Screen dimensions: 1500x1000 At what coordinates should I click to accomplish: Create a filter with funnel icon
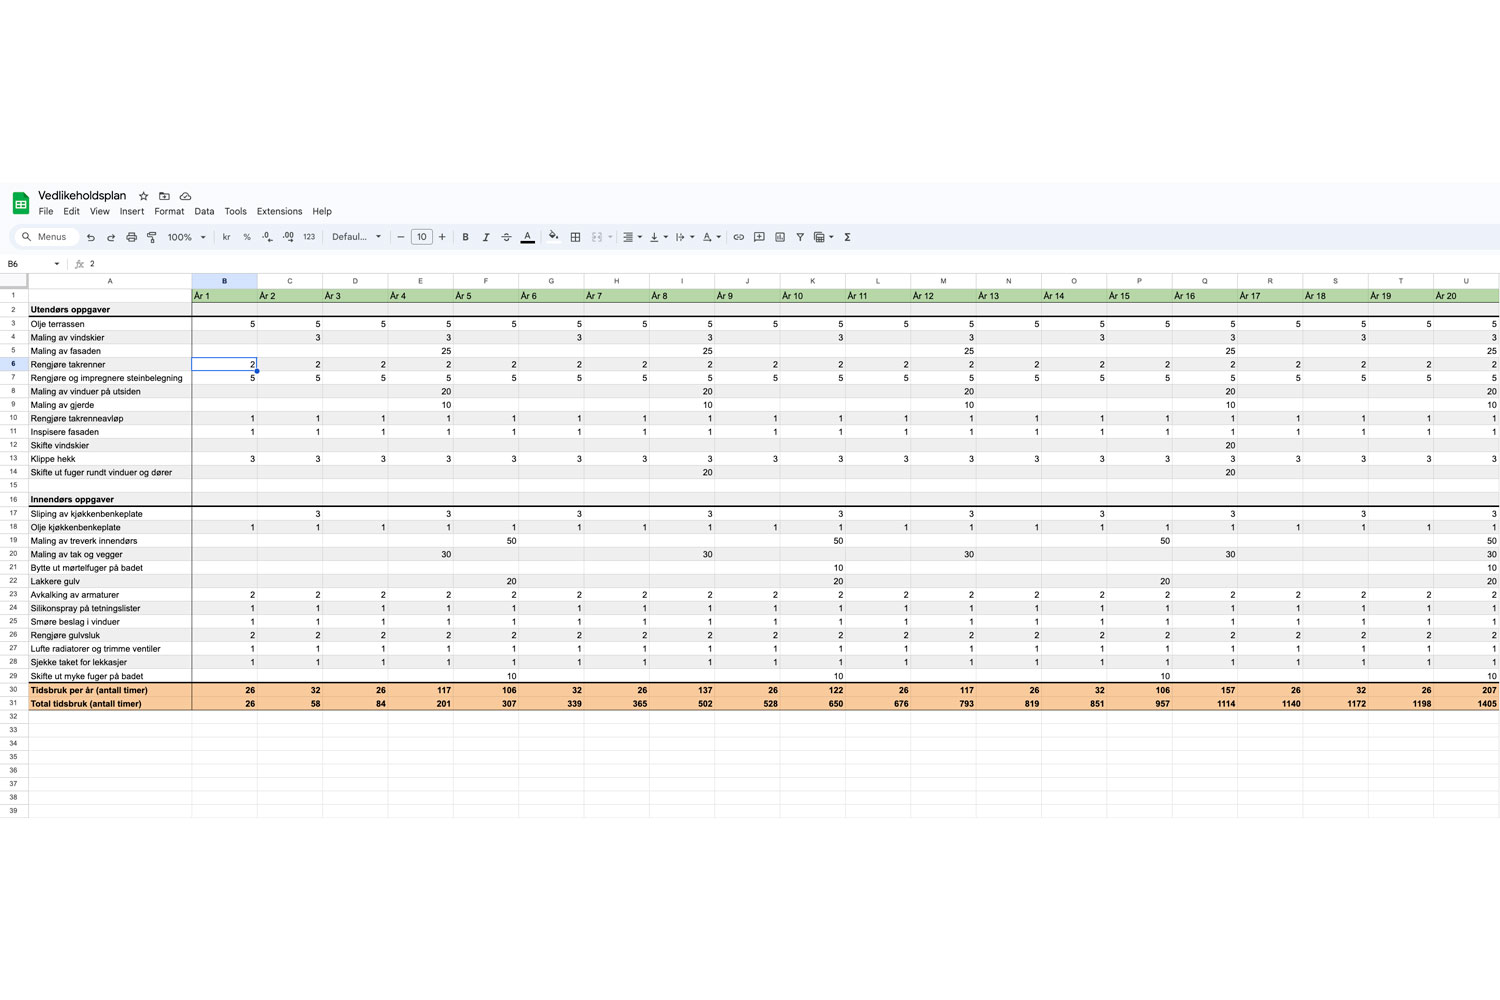[x=800, y=237]
